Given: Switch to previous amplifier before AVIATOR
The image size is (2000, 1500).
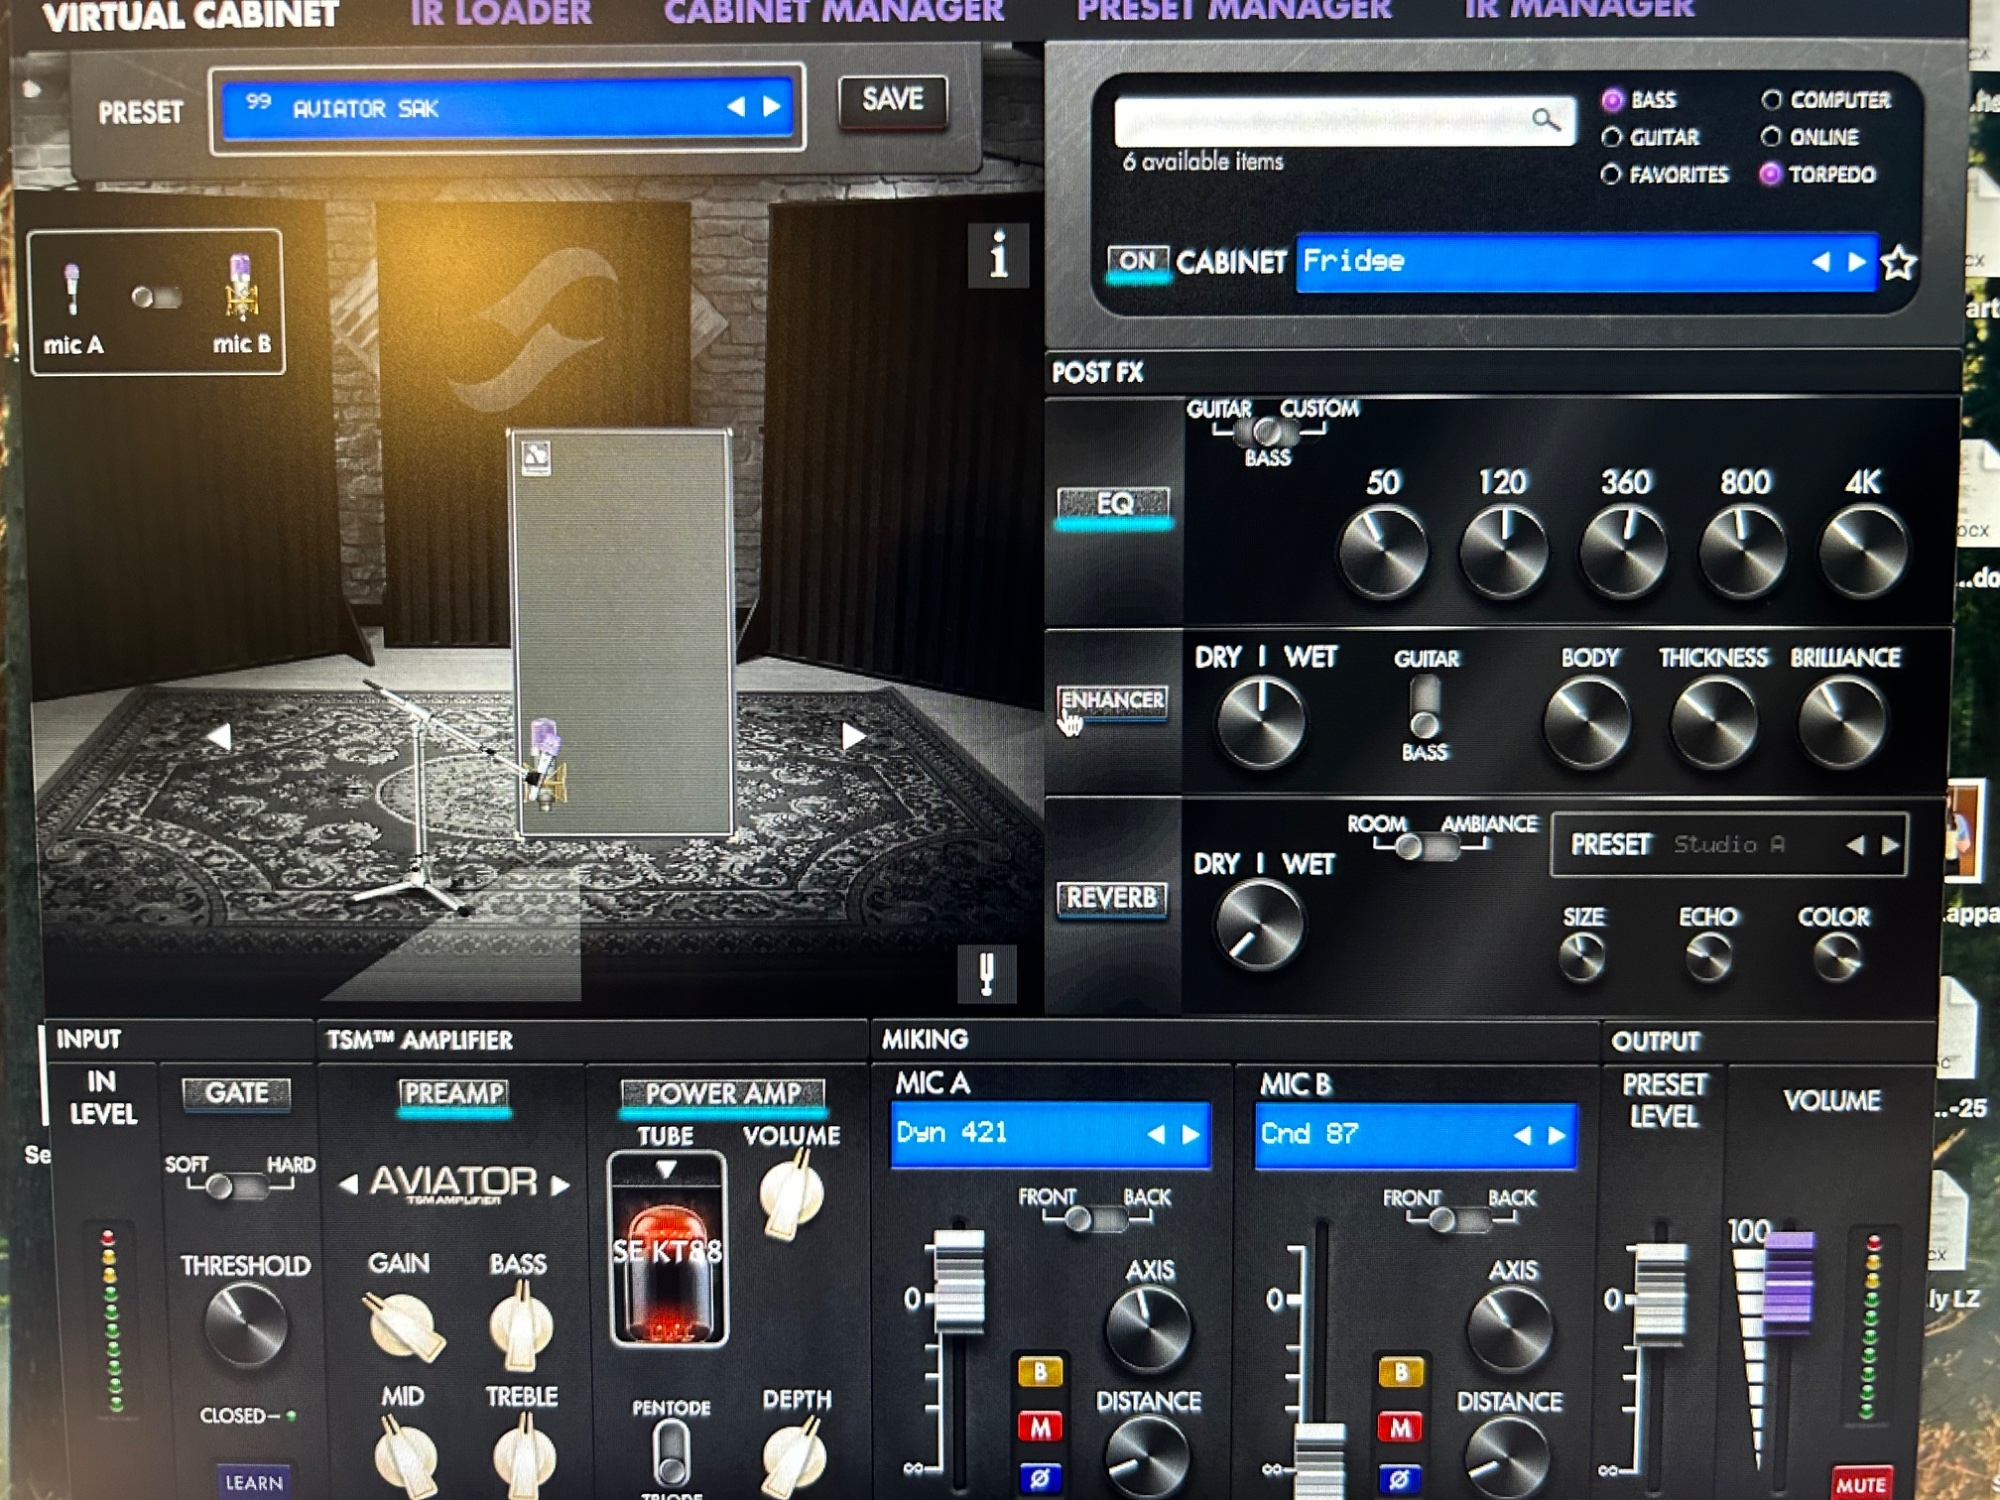Looking at the screenshot, I should (x=348, y=1185).
